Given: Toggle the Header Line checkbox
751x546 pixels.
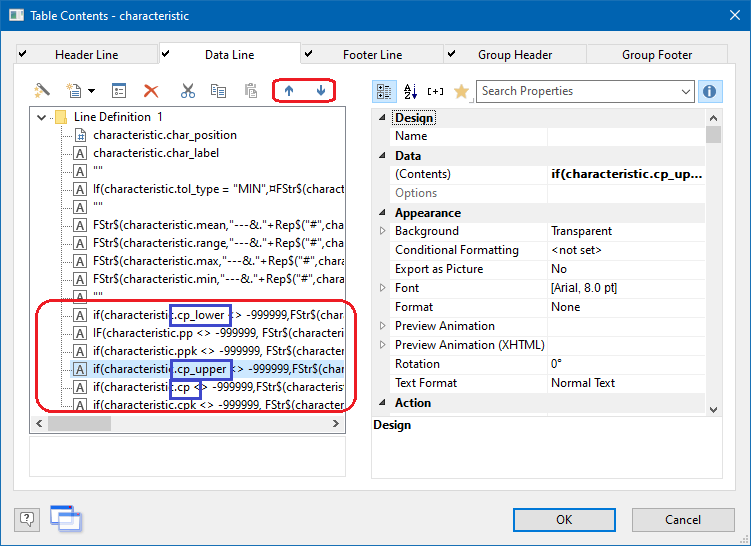Looking at the screenshot, I should pyautogui.click(x=23, y=54).
